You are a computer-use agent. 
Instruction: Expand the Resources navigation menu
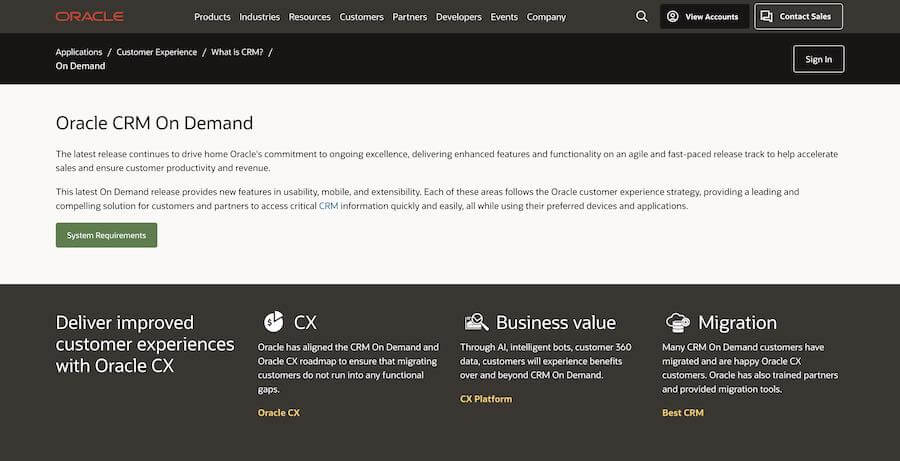click(x=309, y=17)
